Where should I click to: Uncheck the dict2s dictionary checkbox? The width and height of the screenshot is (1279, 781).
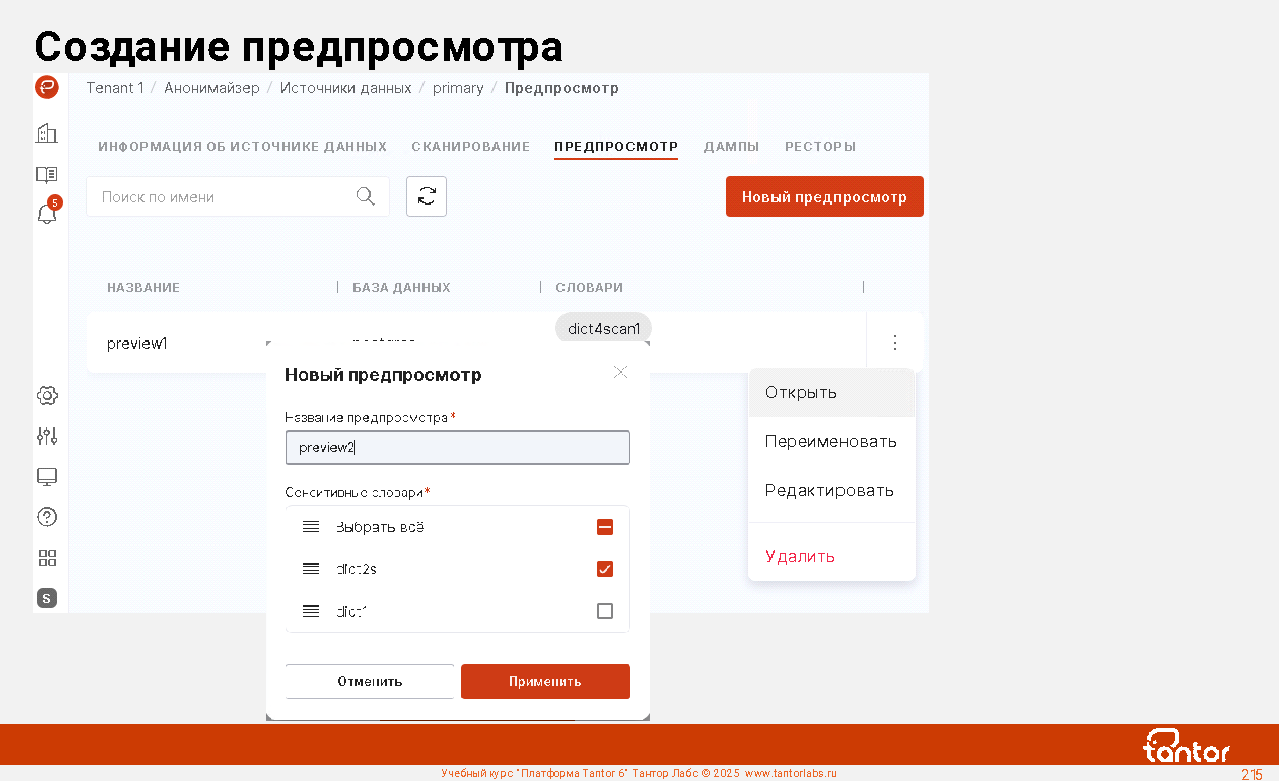tap(604, 569)
